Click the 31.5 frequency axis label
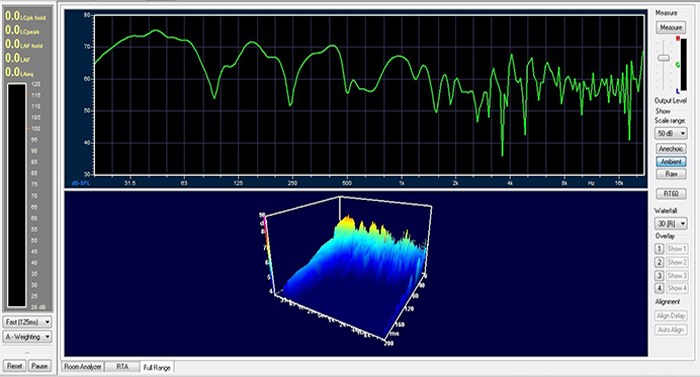The image size is (700, 377). coord(130,183)
